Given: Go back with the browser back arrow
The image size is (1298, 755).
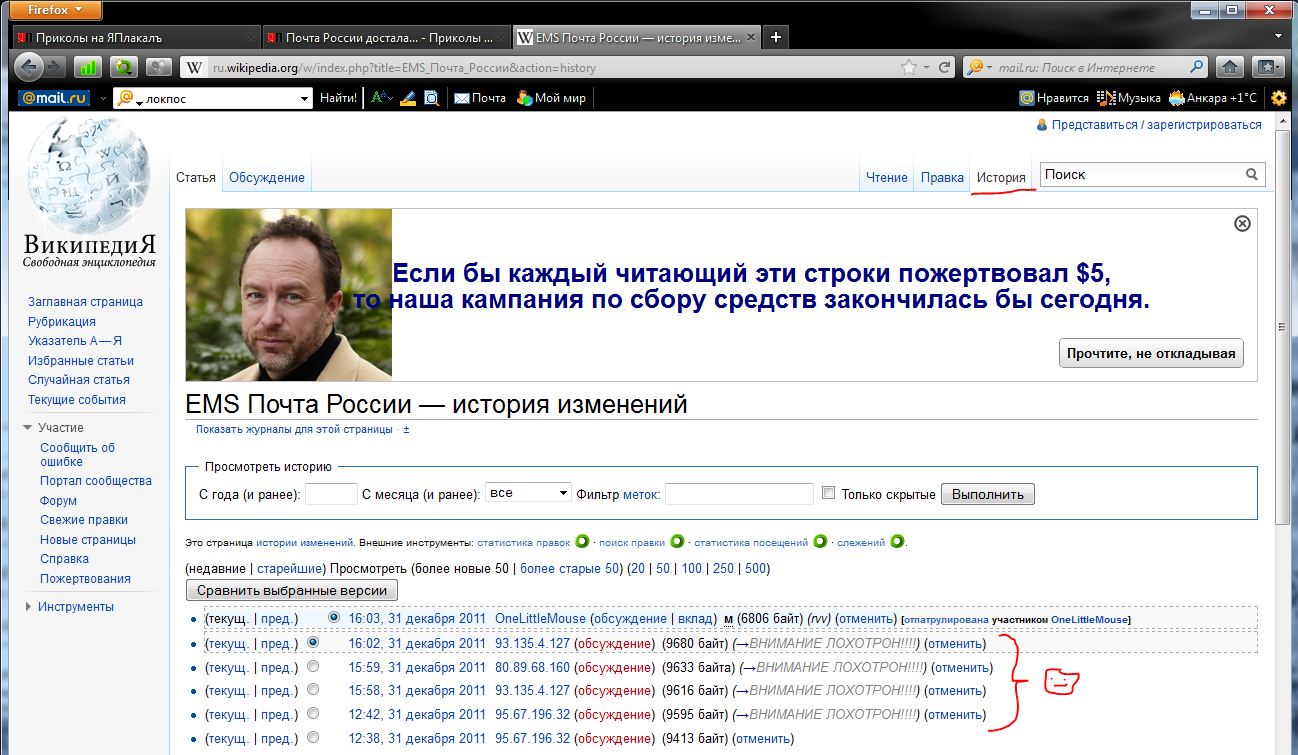Looking at the screenshot, I should pyautogui.click(x=30, y=68).
